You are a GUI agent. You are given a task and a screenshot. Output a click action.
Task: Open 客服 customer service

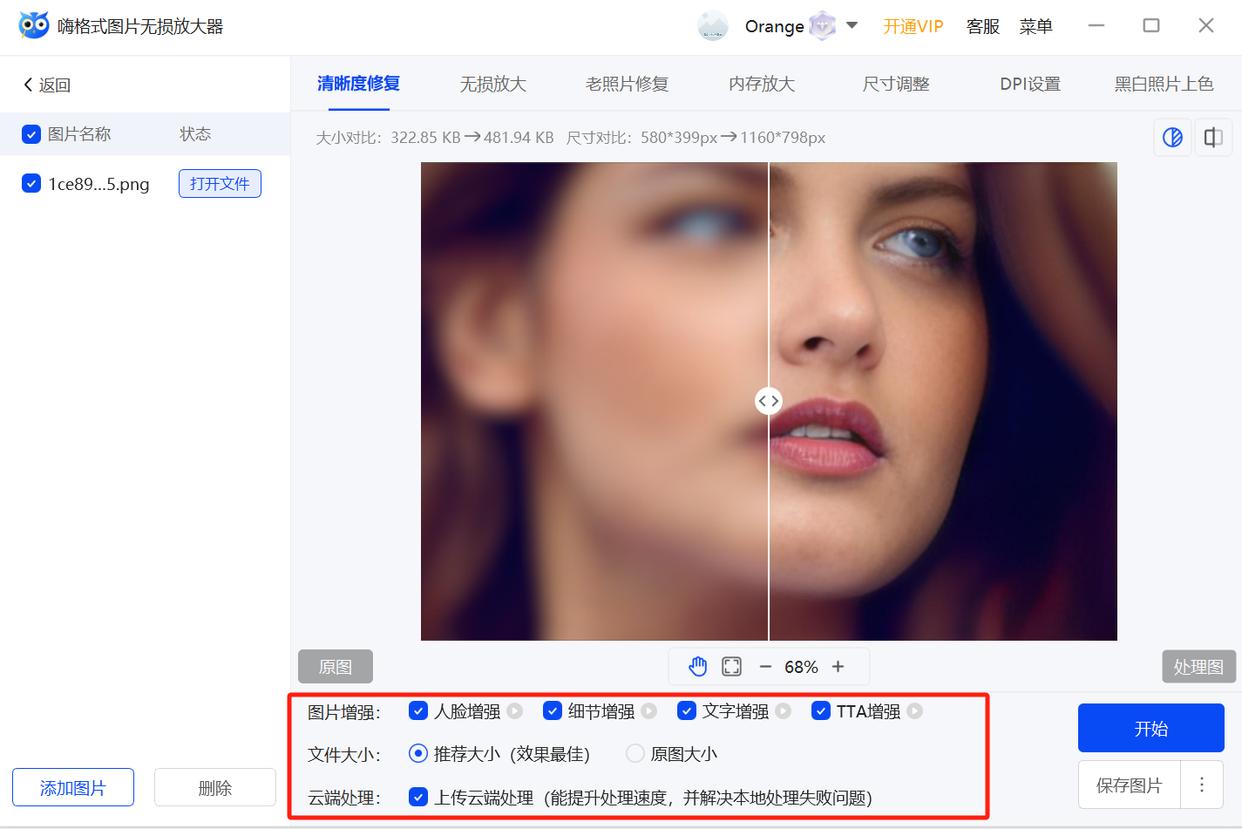983,26
